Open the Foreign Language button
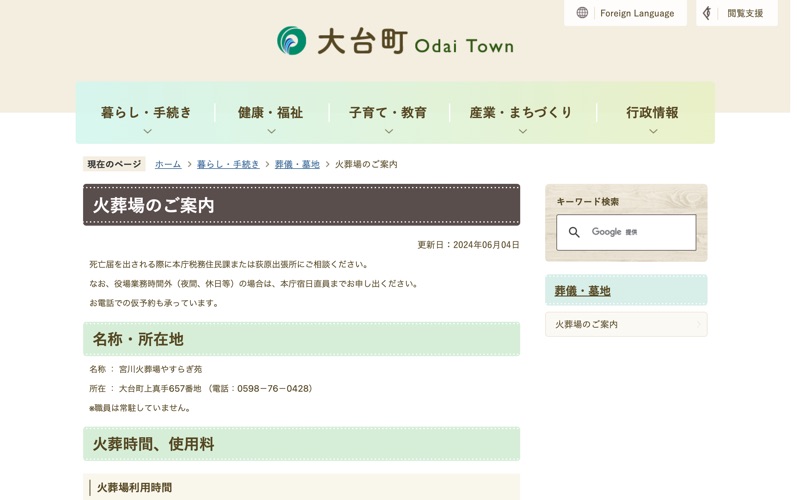800x500 pixels. (x=626, y=13)
